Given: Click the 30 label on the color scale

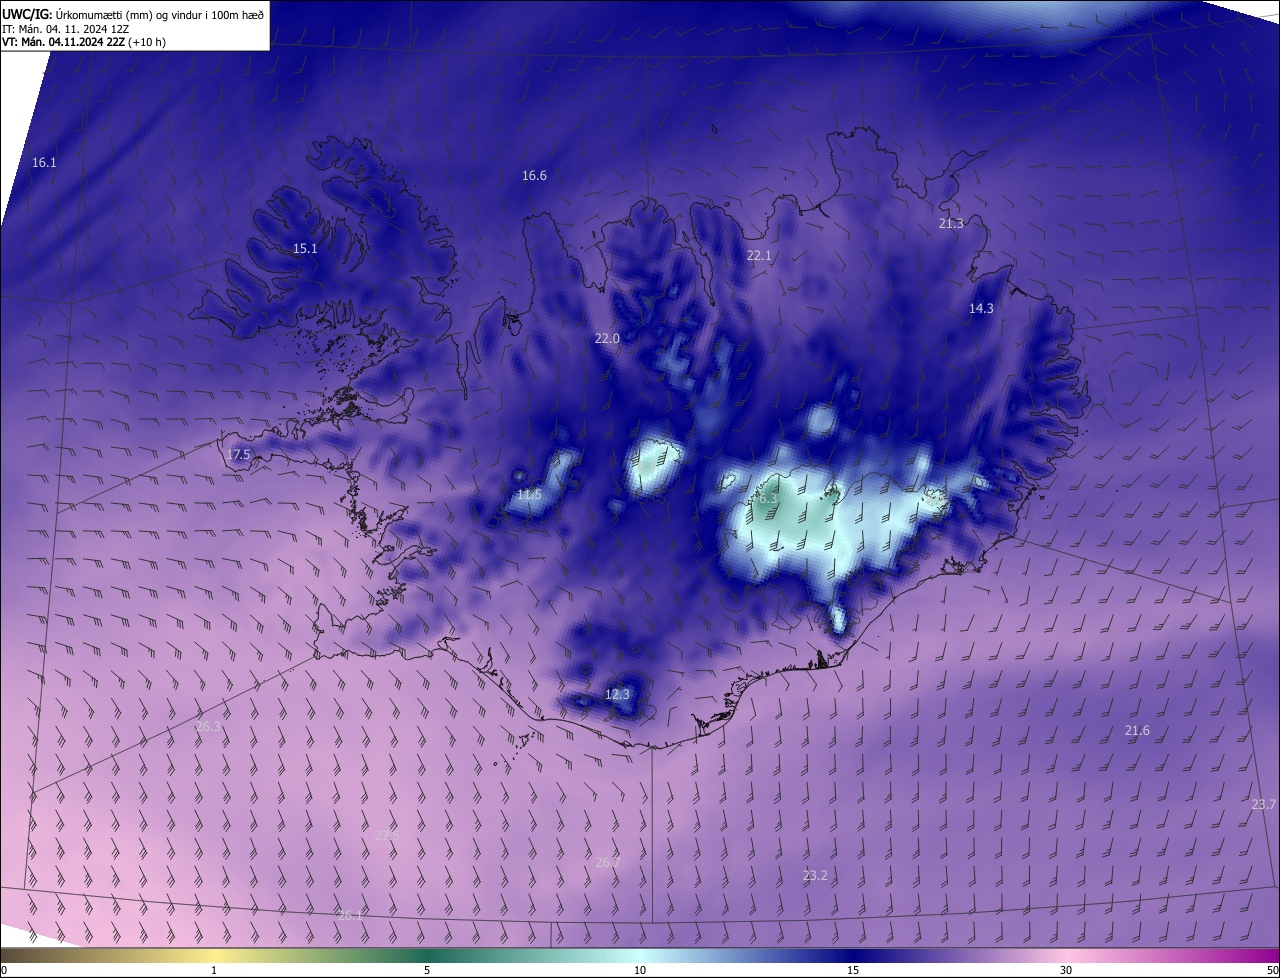Looking at the screenshot, I should pyautogui.click(x=1066, y=971).
